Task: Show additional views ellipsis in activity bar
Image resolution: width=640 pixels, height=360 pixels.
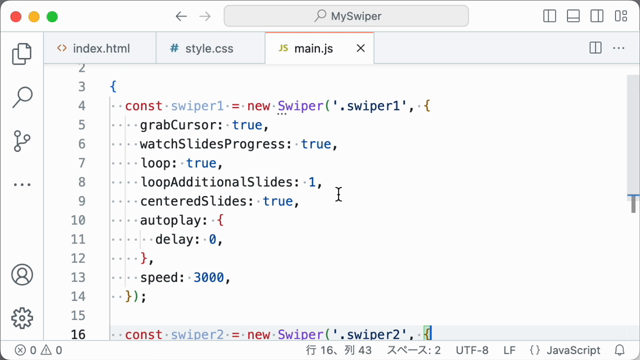Action: coord(22,184)
